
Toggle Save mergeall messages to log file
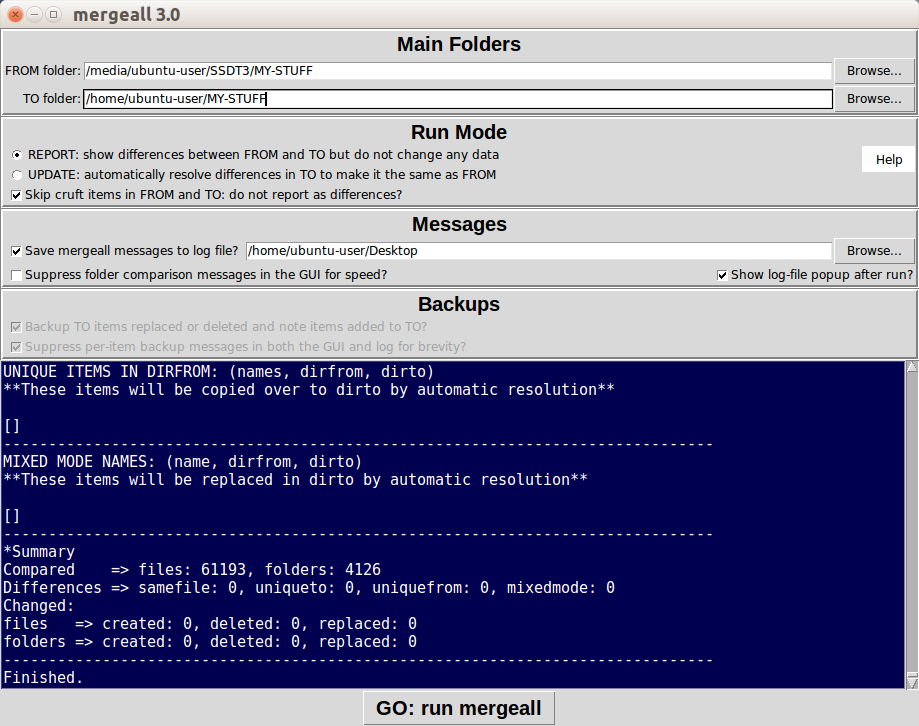pyautogui.click(x=16, y=251)
